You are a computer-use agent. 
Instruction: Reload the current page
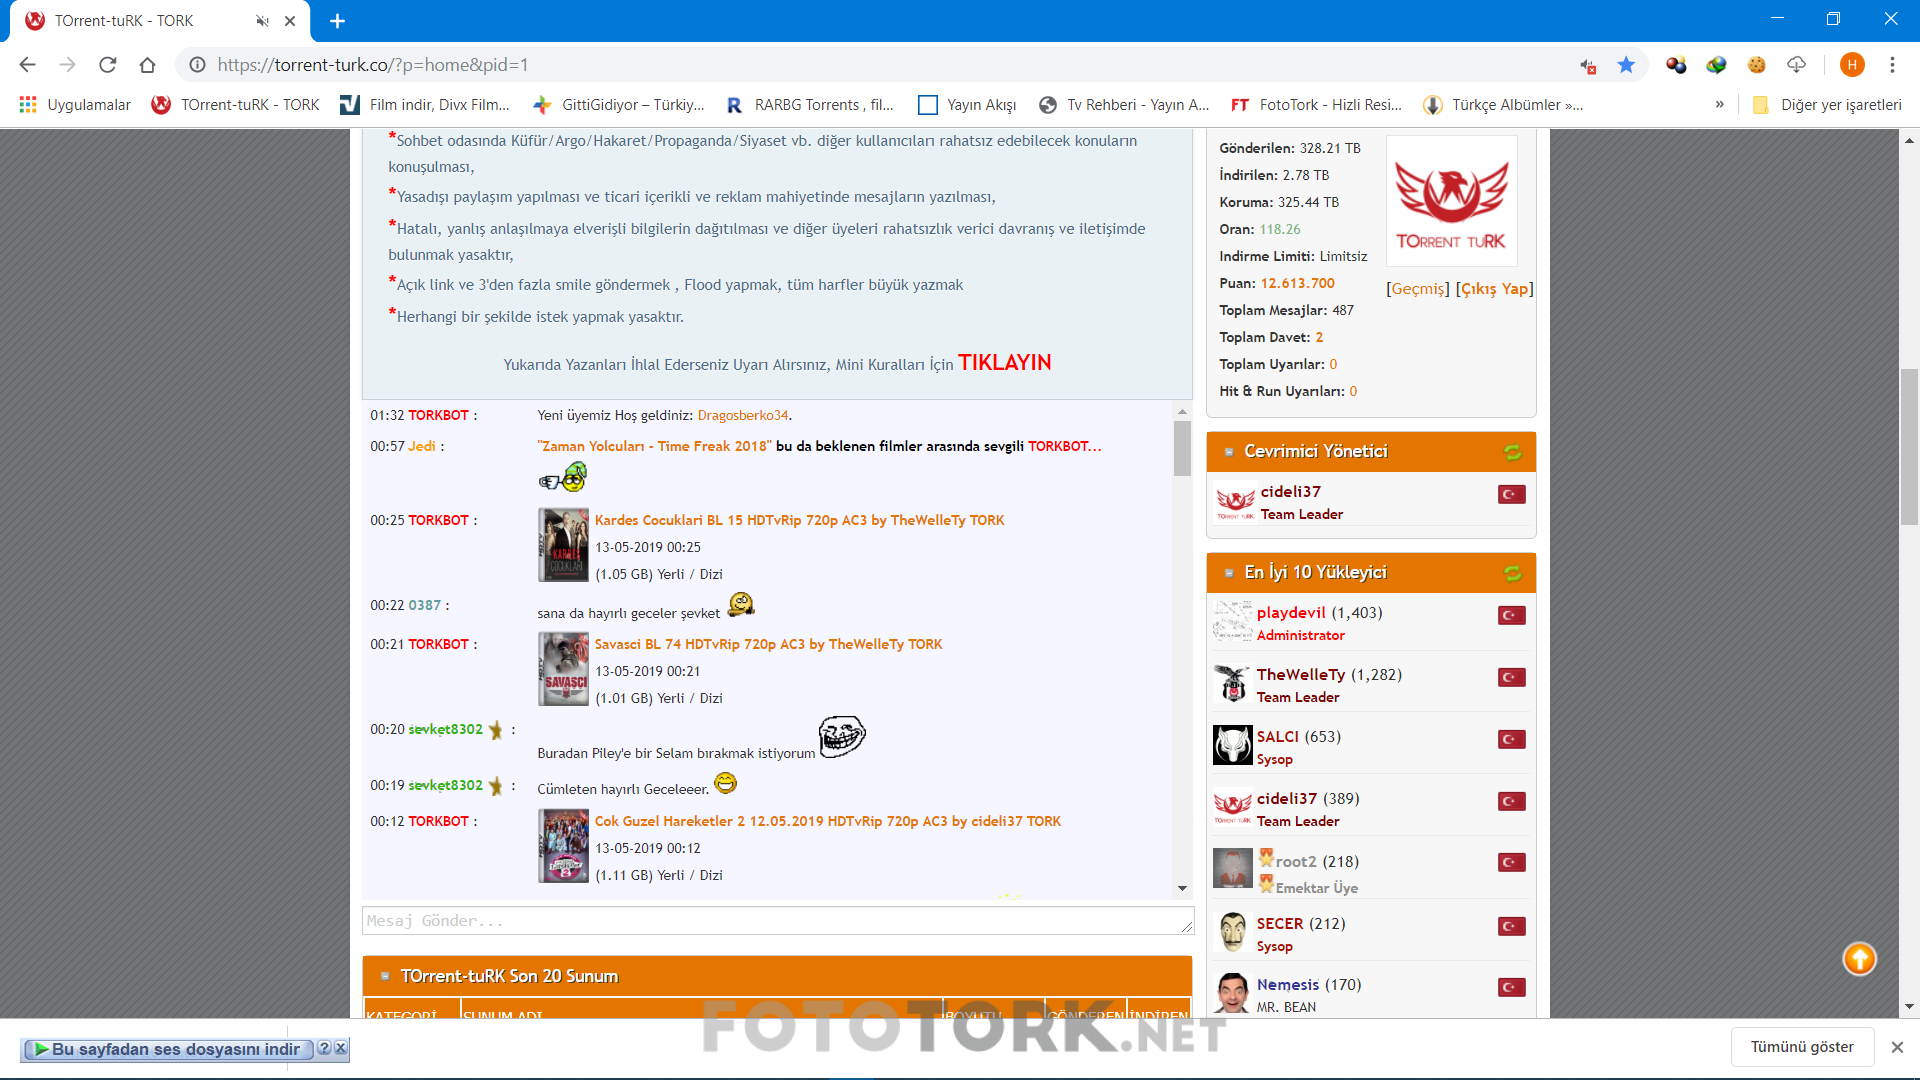[x=107, y=65]
